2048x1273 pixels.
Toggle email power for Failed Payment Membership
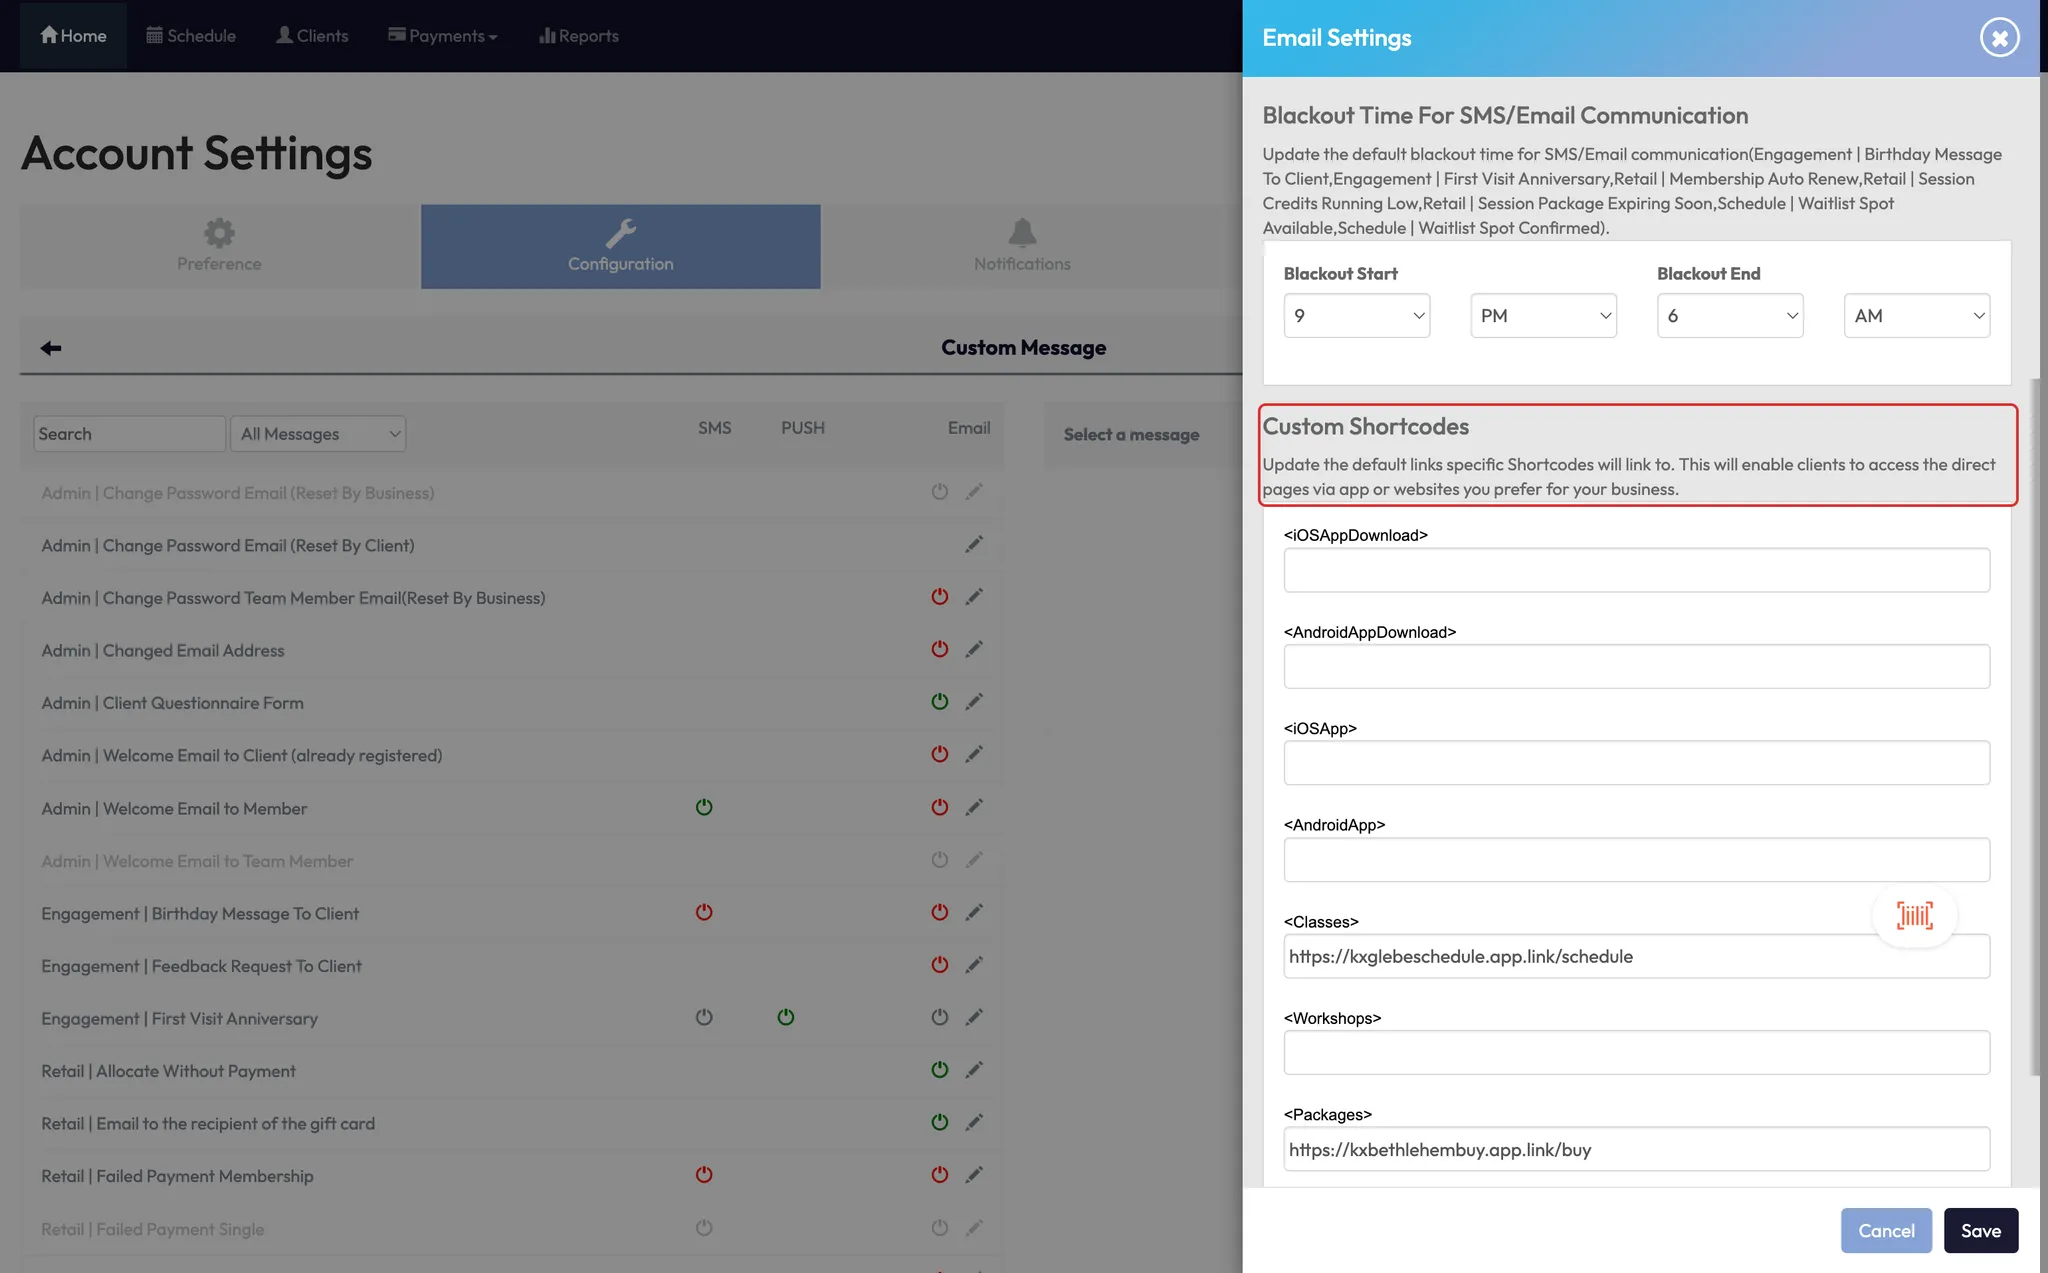(x=939, y=1175)
